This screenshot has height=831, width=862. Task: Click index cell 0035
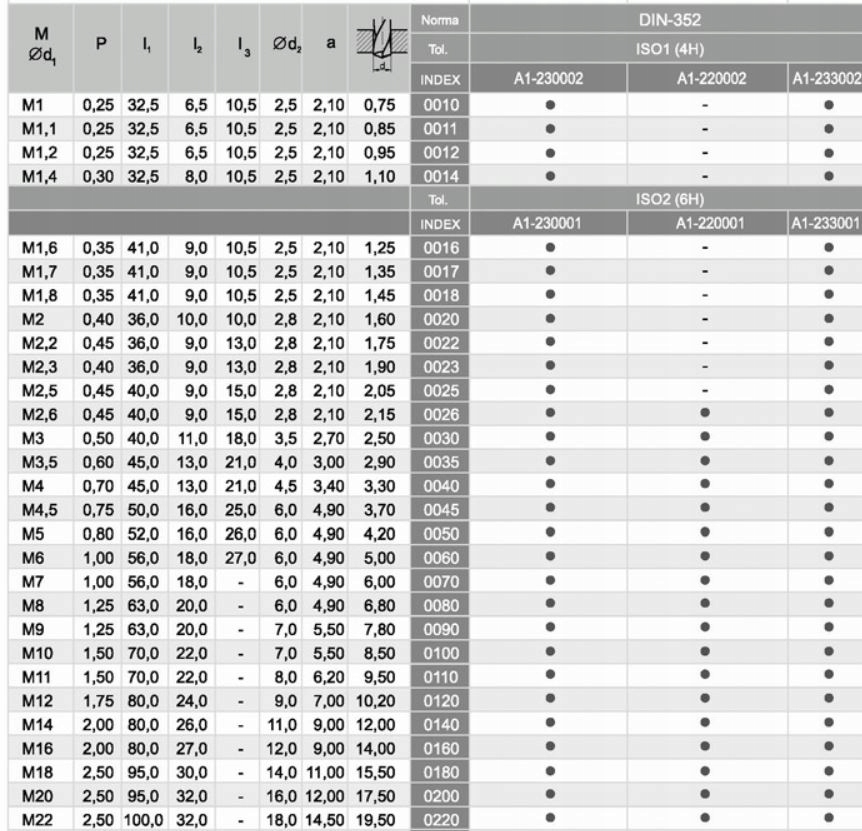(440, 462)
